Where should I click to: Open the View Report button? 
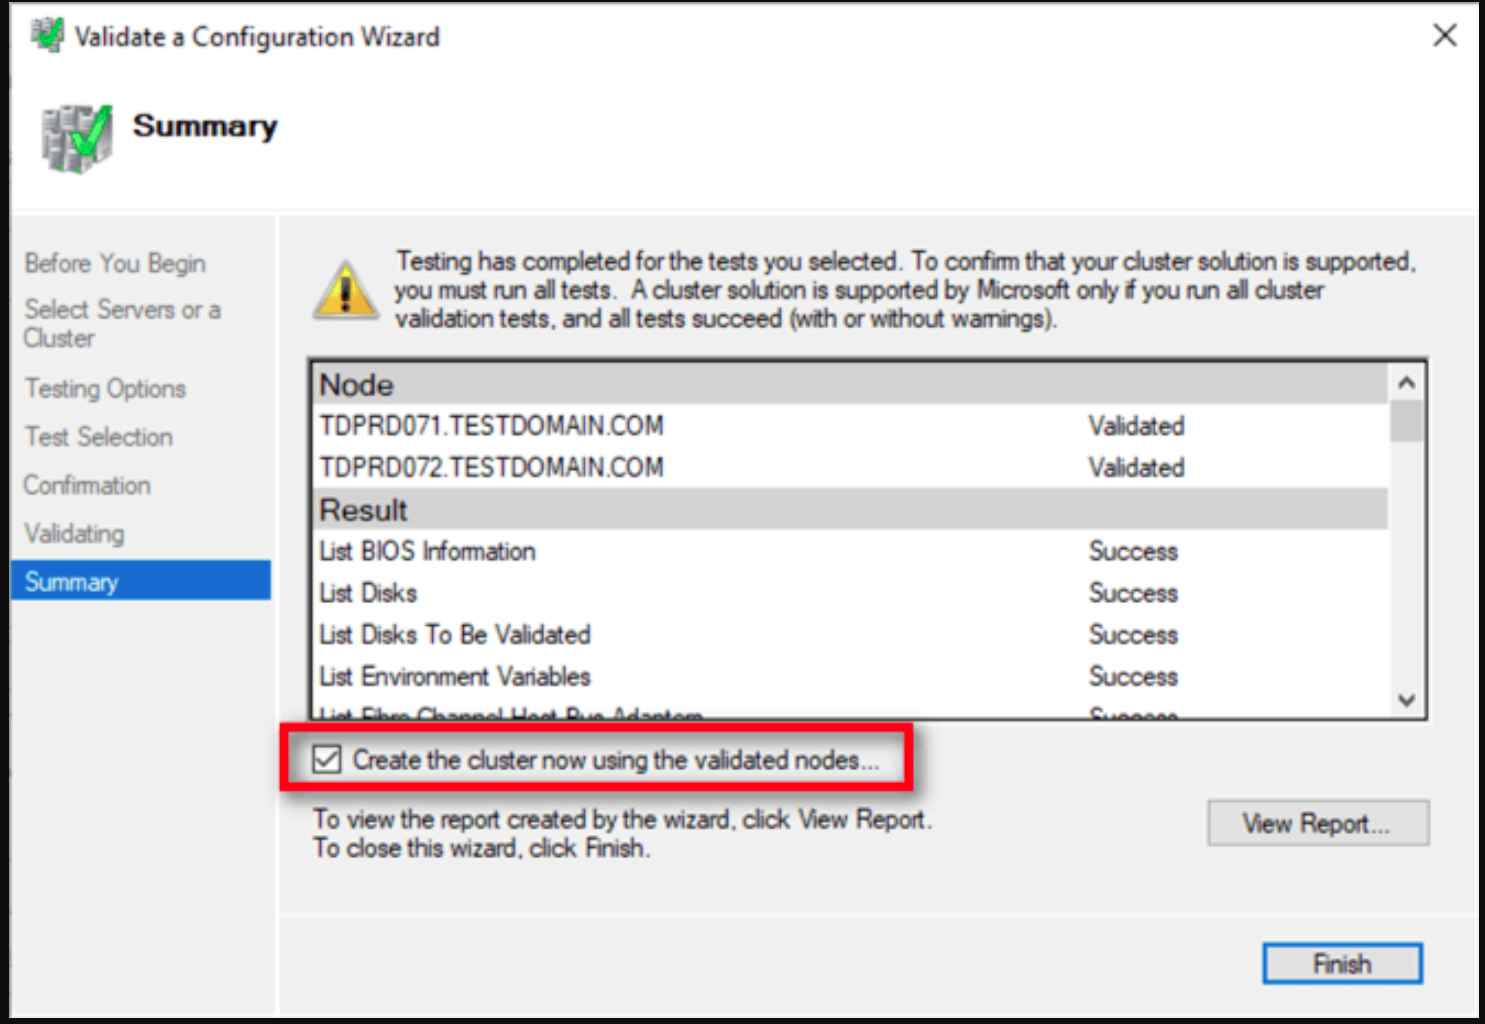coord(1317,823)
